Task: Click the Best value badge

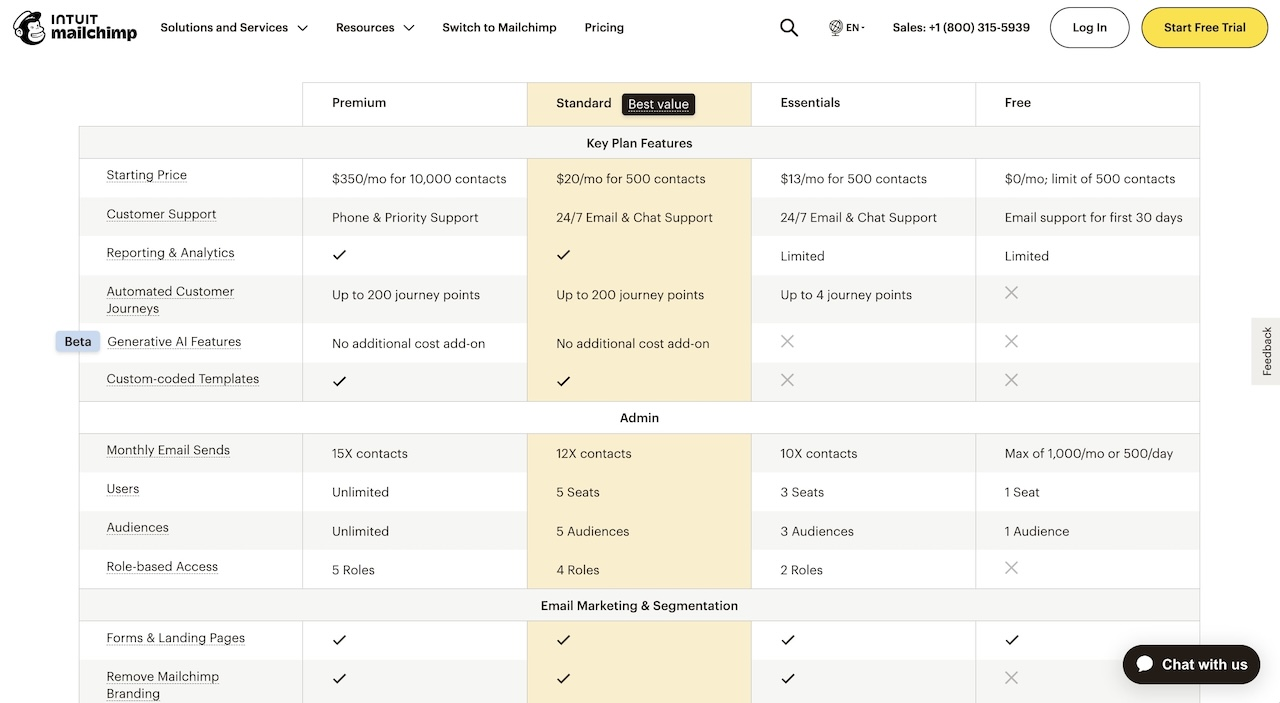Action: click(x=658, y=104)
